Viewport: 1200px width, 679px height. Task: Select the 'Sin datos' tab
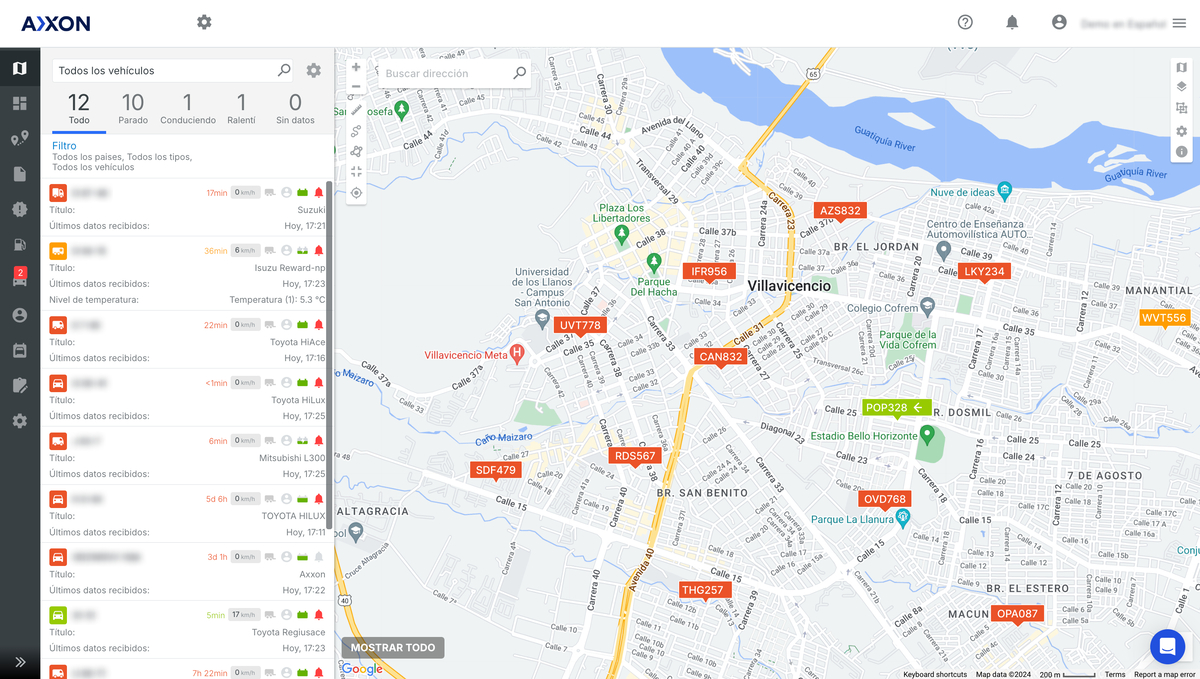tap(295, 109)
